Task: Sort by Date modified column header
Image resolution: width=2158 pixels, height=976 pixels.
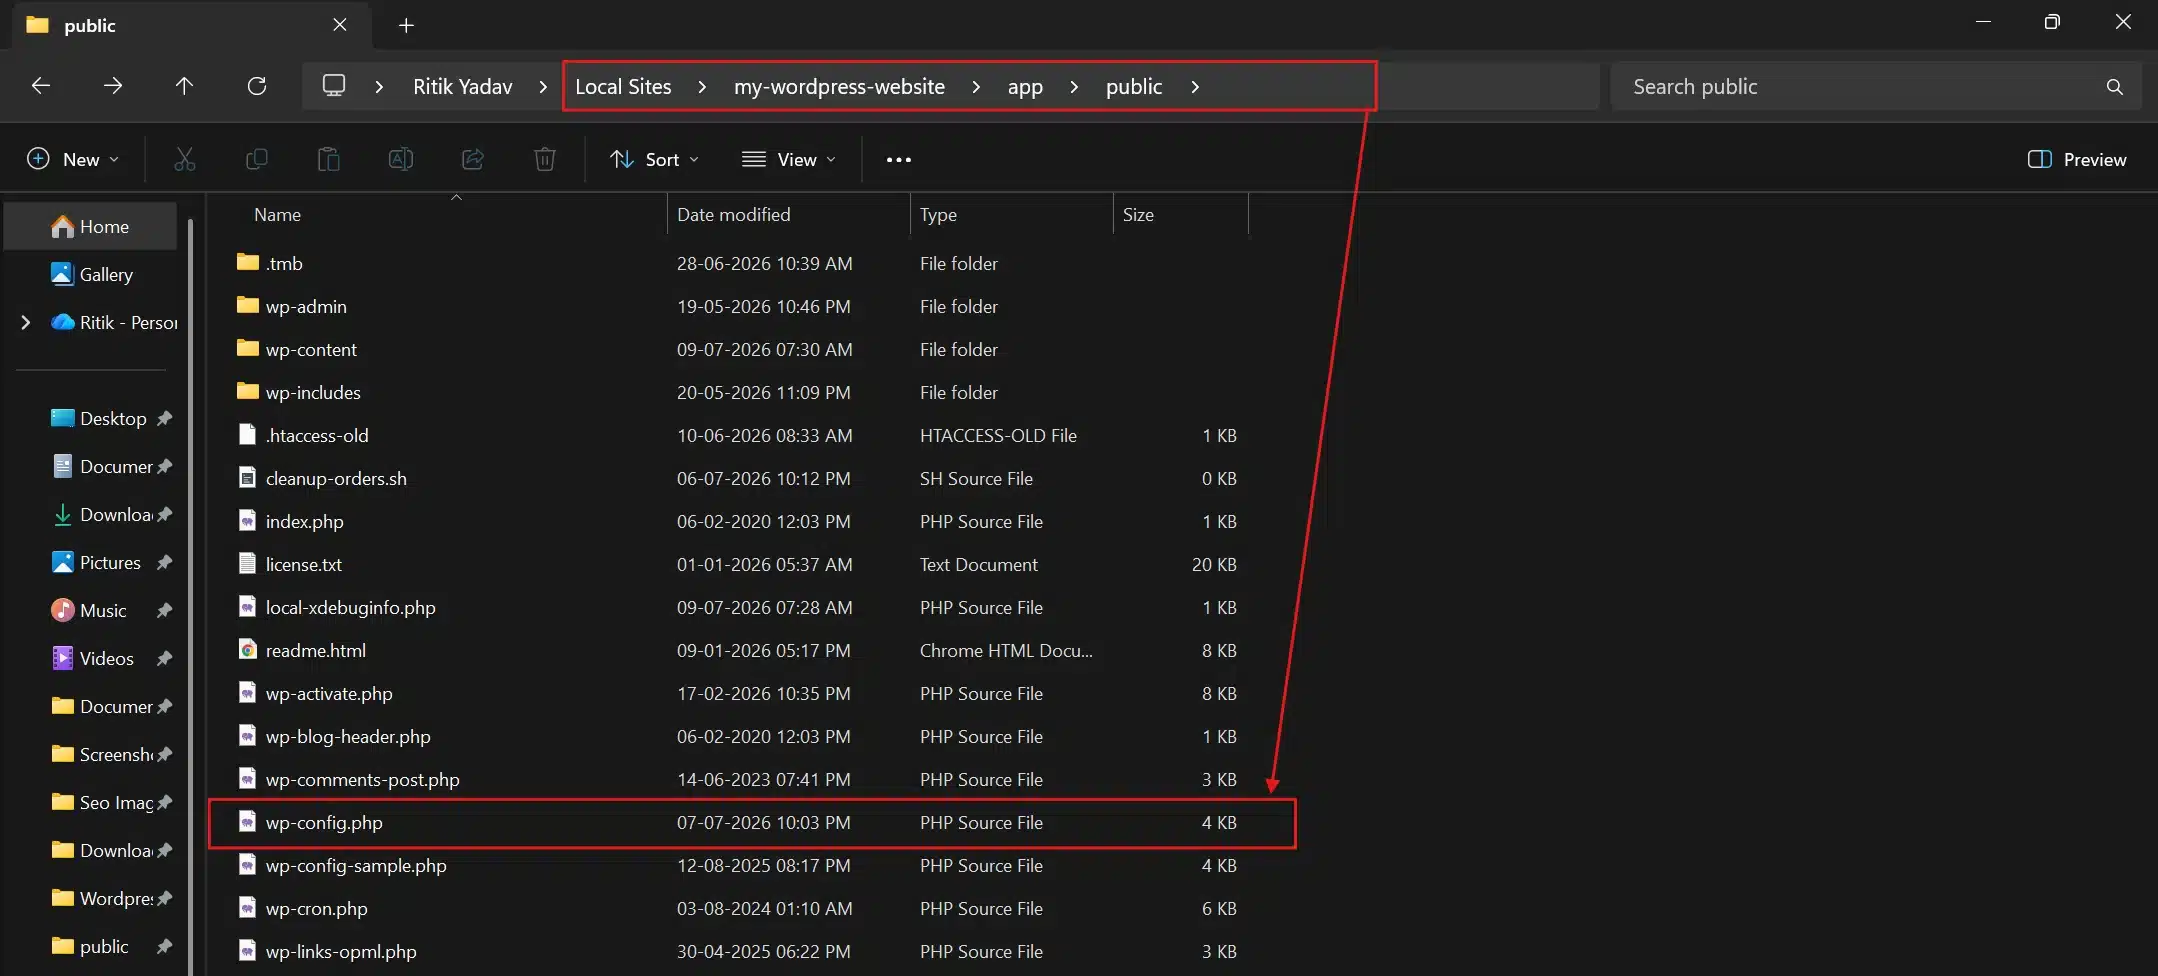Action: [x=733, y=214]
